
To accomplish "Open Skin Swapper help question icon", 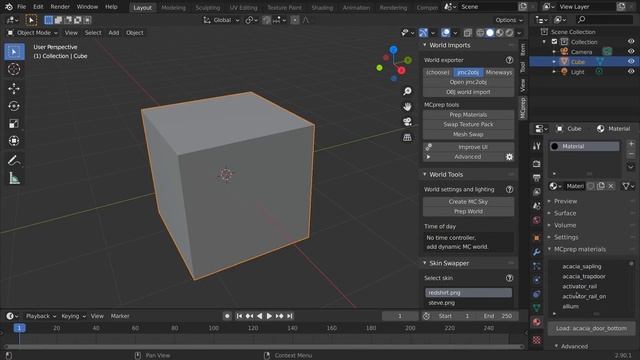I will [509, 278].
